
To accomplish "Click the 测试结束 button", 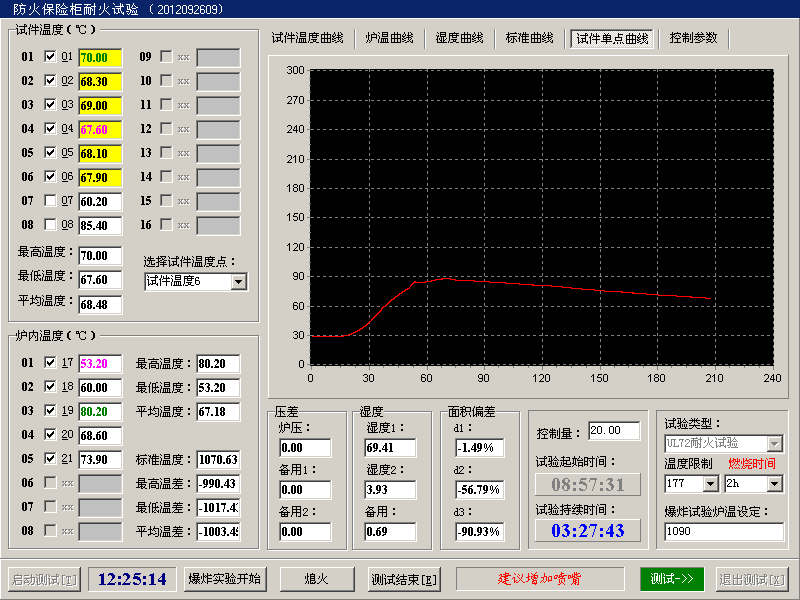I will tap(404, 579).
